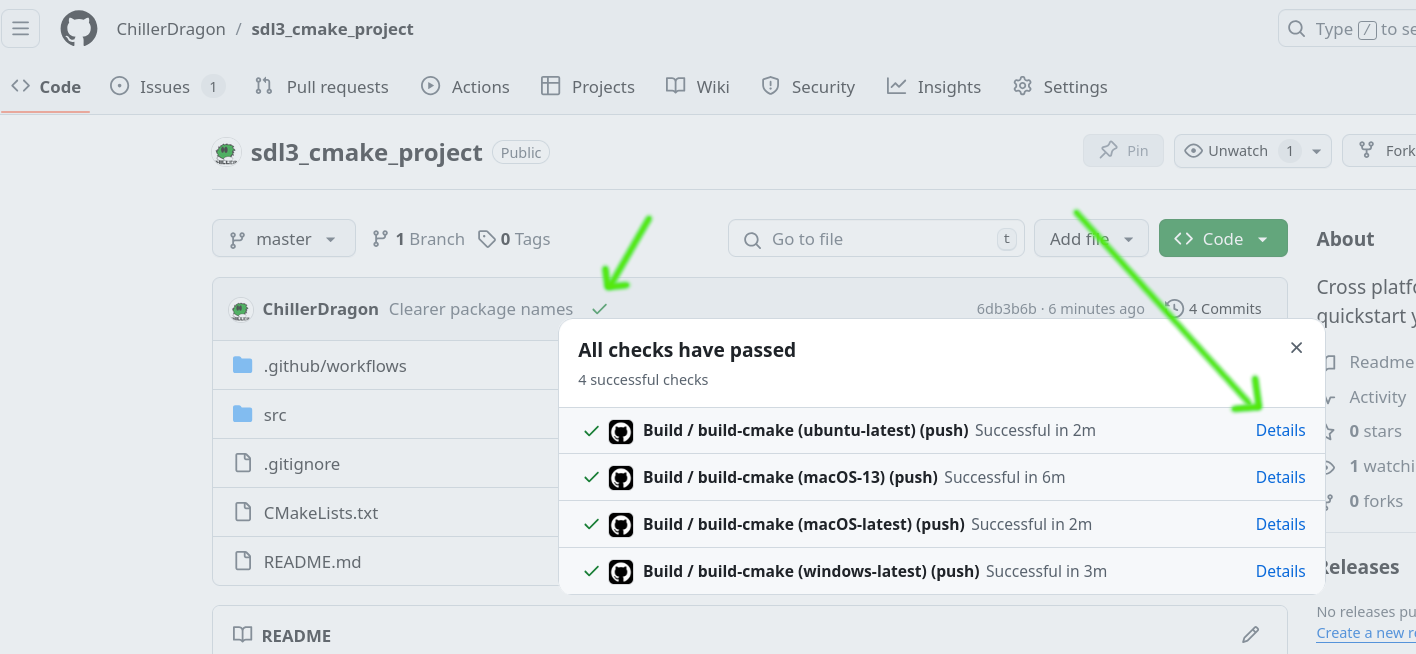The width and height of the screenshot is (1416, 654).
Task: Click 'Build / build-cmake (windows-latest) (push)' text
Action: [x=811, y=571]
